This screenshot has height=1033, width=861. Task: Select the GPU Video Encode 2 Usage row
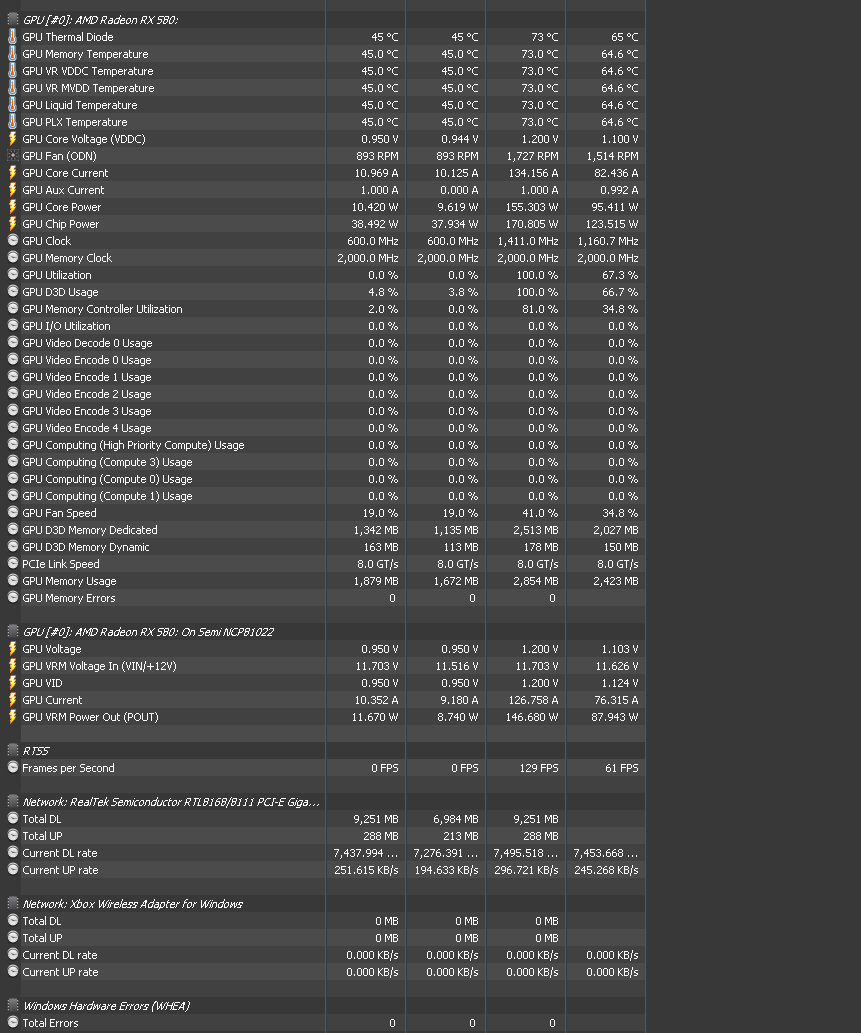pyautogui.click(x=323, y=394)
